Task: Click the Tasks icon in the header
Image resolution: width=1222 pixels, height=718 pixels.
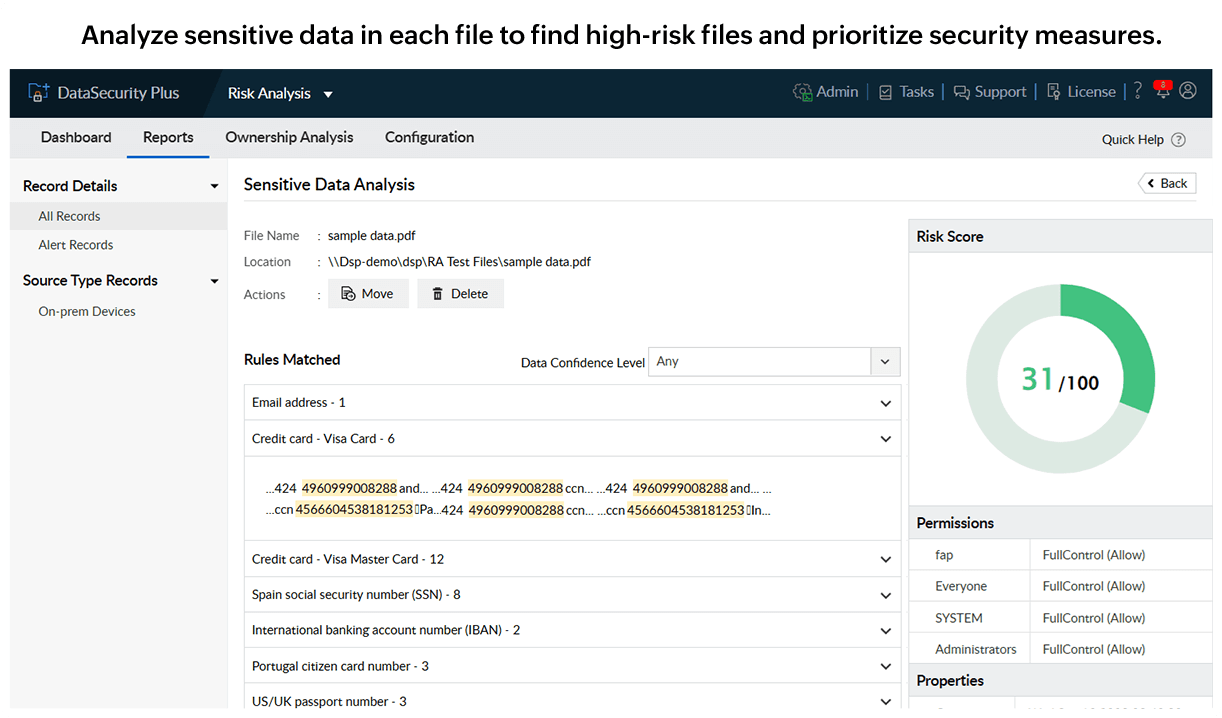Action: coord(885,91)
